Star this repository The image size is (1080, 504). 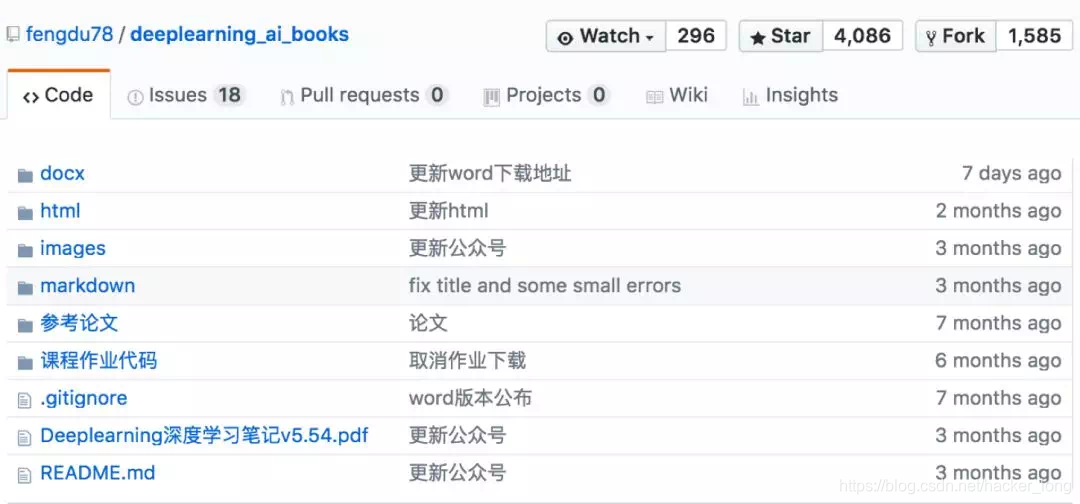tap(781, 36)
